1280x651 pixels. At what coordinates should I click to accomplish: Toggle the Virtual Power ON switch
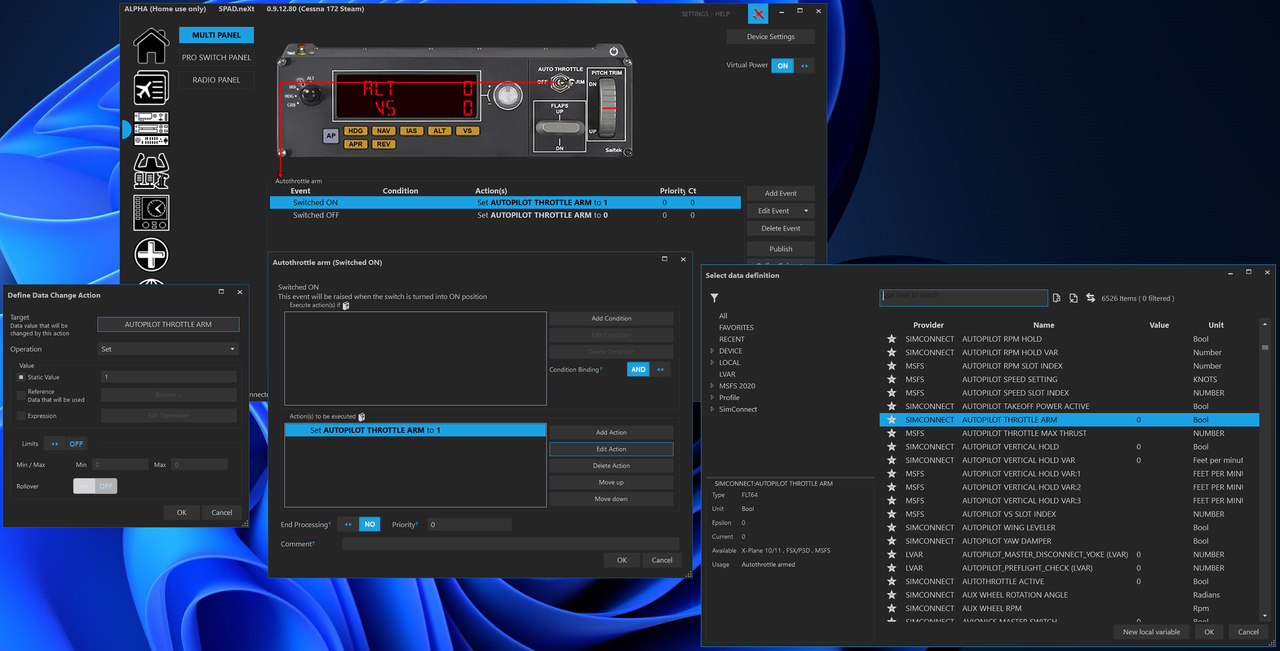coord(791,66)
